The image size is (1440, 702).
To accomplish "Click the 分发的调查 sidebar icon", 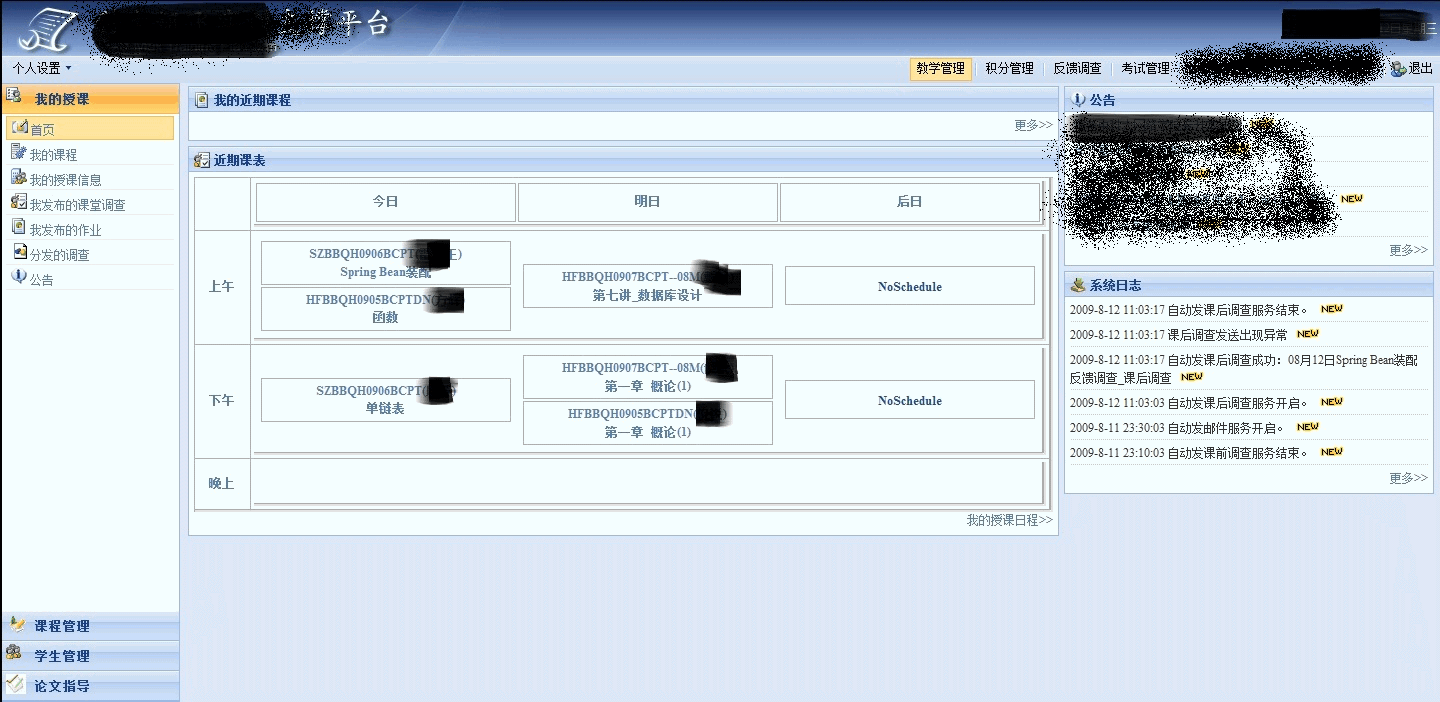I will 19,252.
